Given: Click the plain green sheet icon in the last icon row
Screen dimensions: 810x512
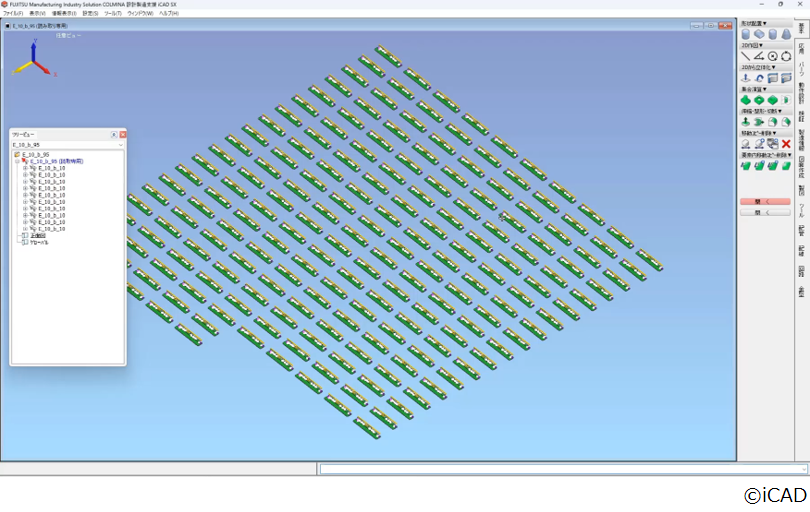Looking at the screenshot, I should click(786, 166).
